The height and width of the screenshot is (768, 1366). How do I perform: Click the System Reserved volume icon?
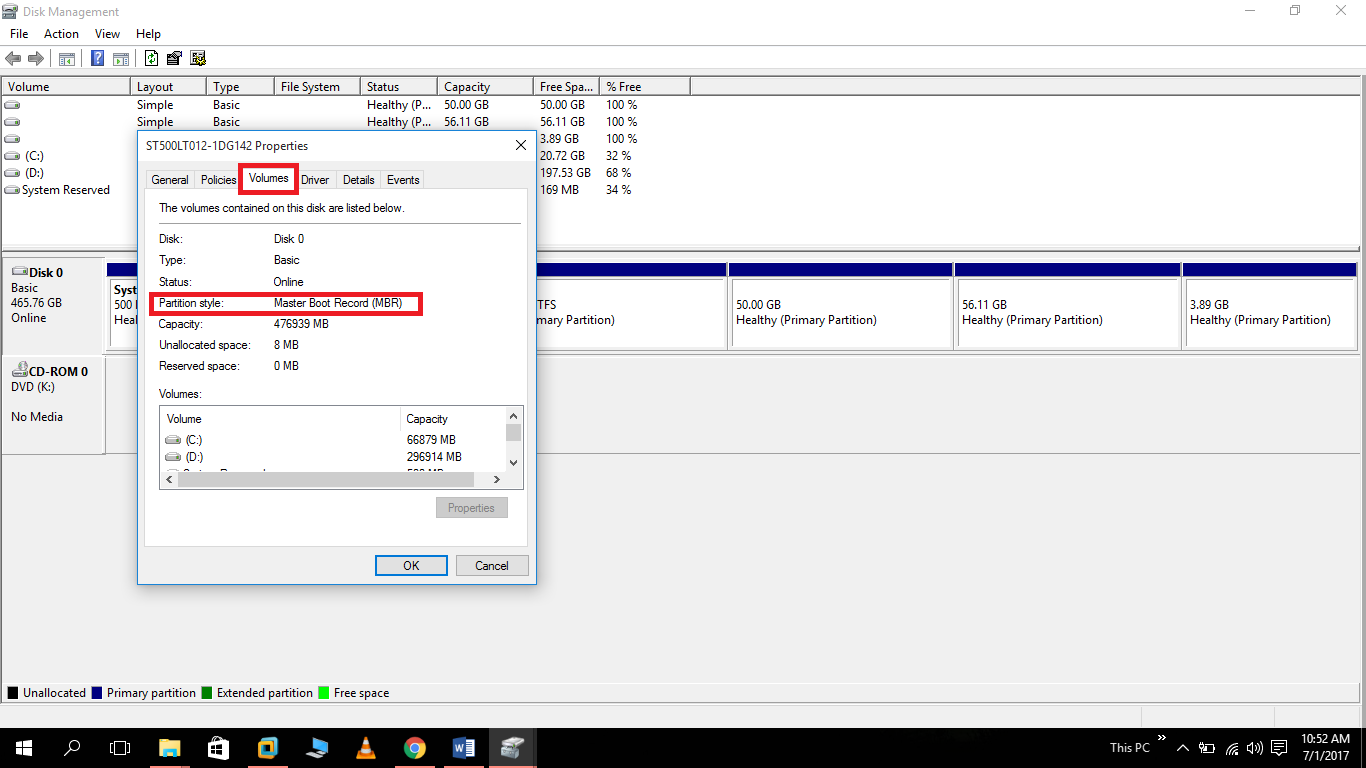(11, 189)
